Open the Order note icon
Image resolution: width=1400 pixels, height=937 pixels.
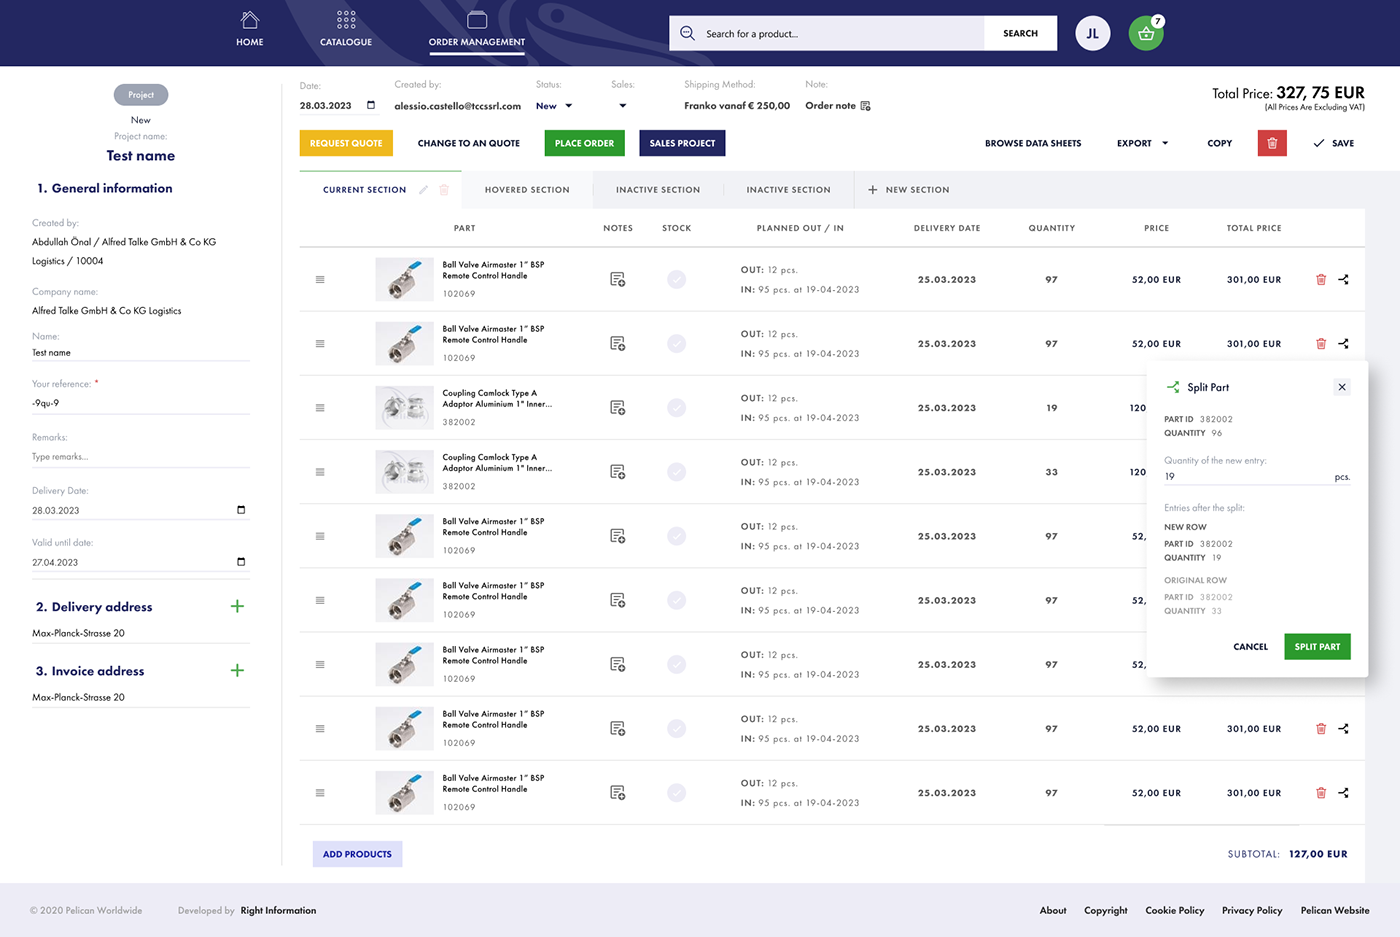tap(866, 106)
